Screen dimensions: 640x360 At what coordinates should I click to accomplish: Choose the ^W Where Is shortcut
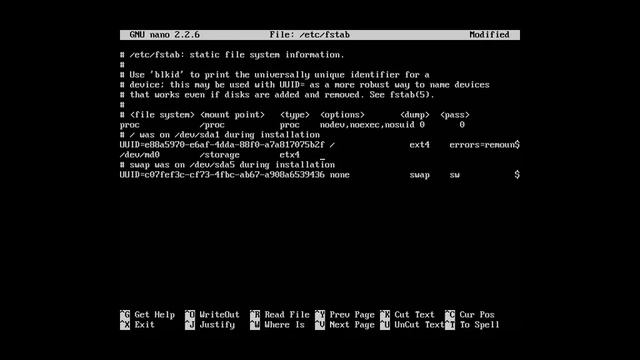tap(278, 325)
